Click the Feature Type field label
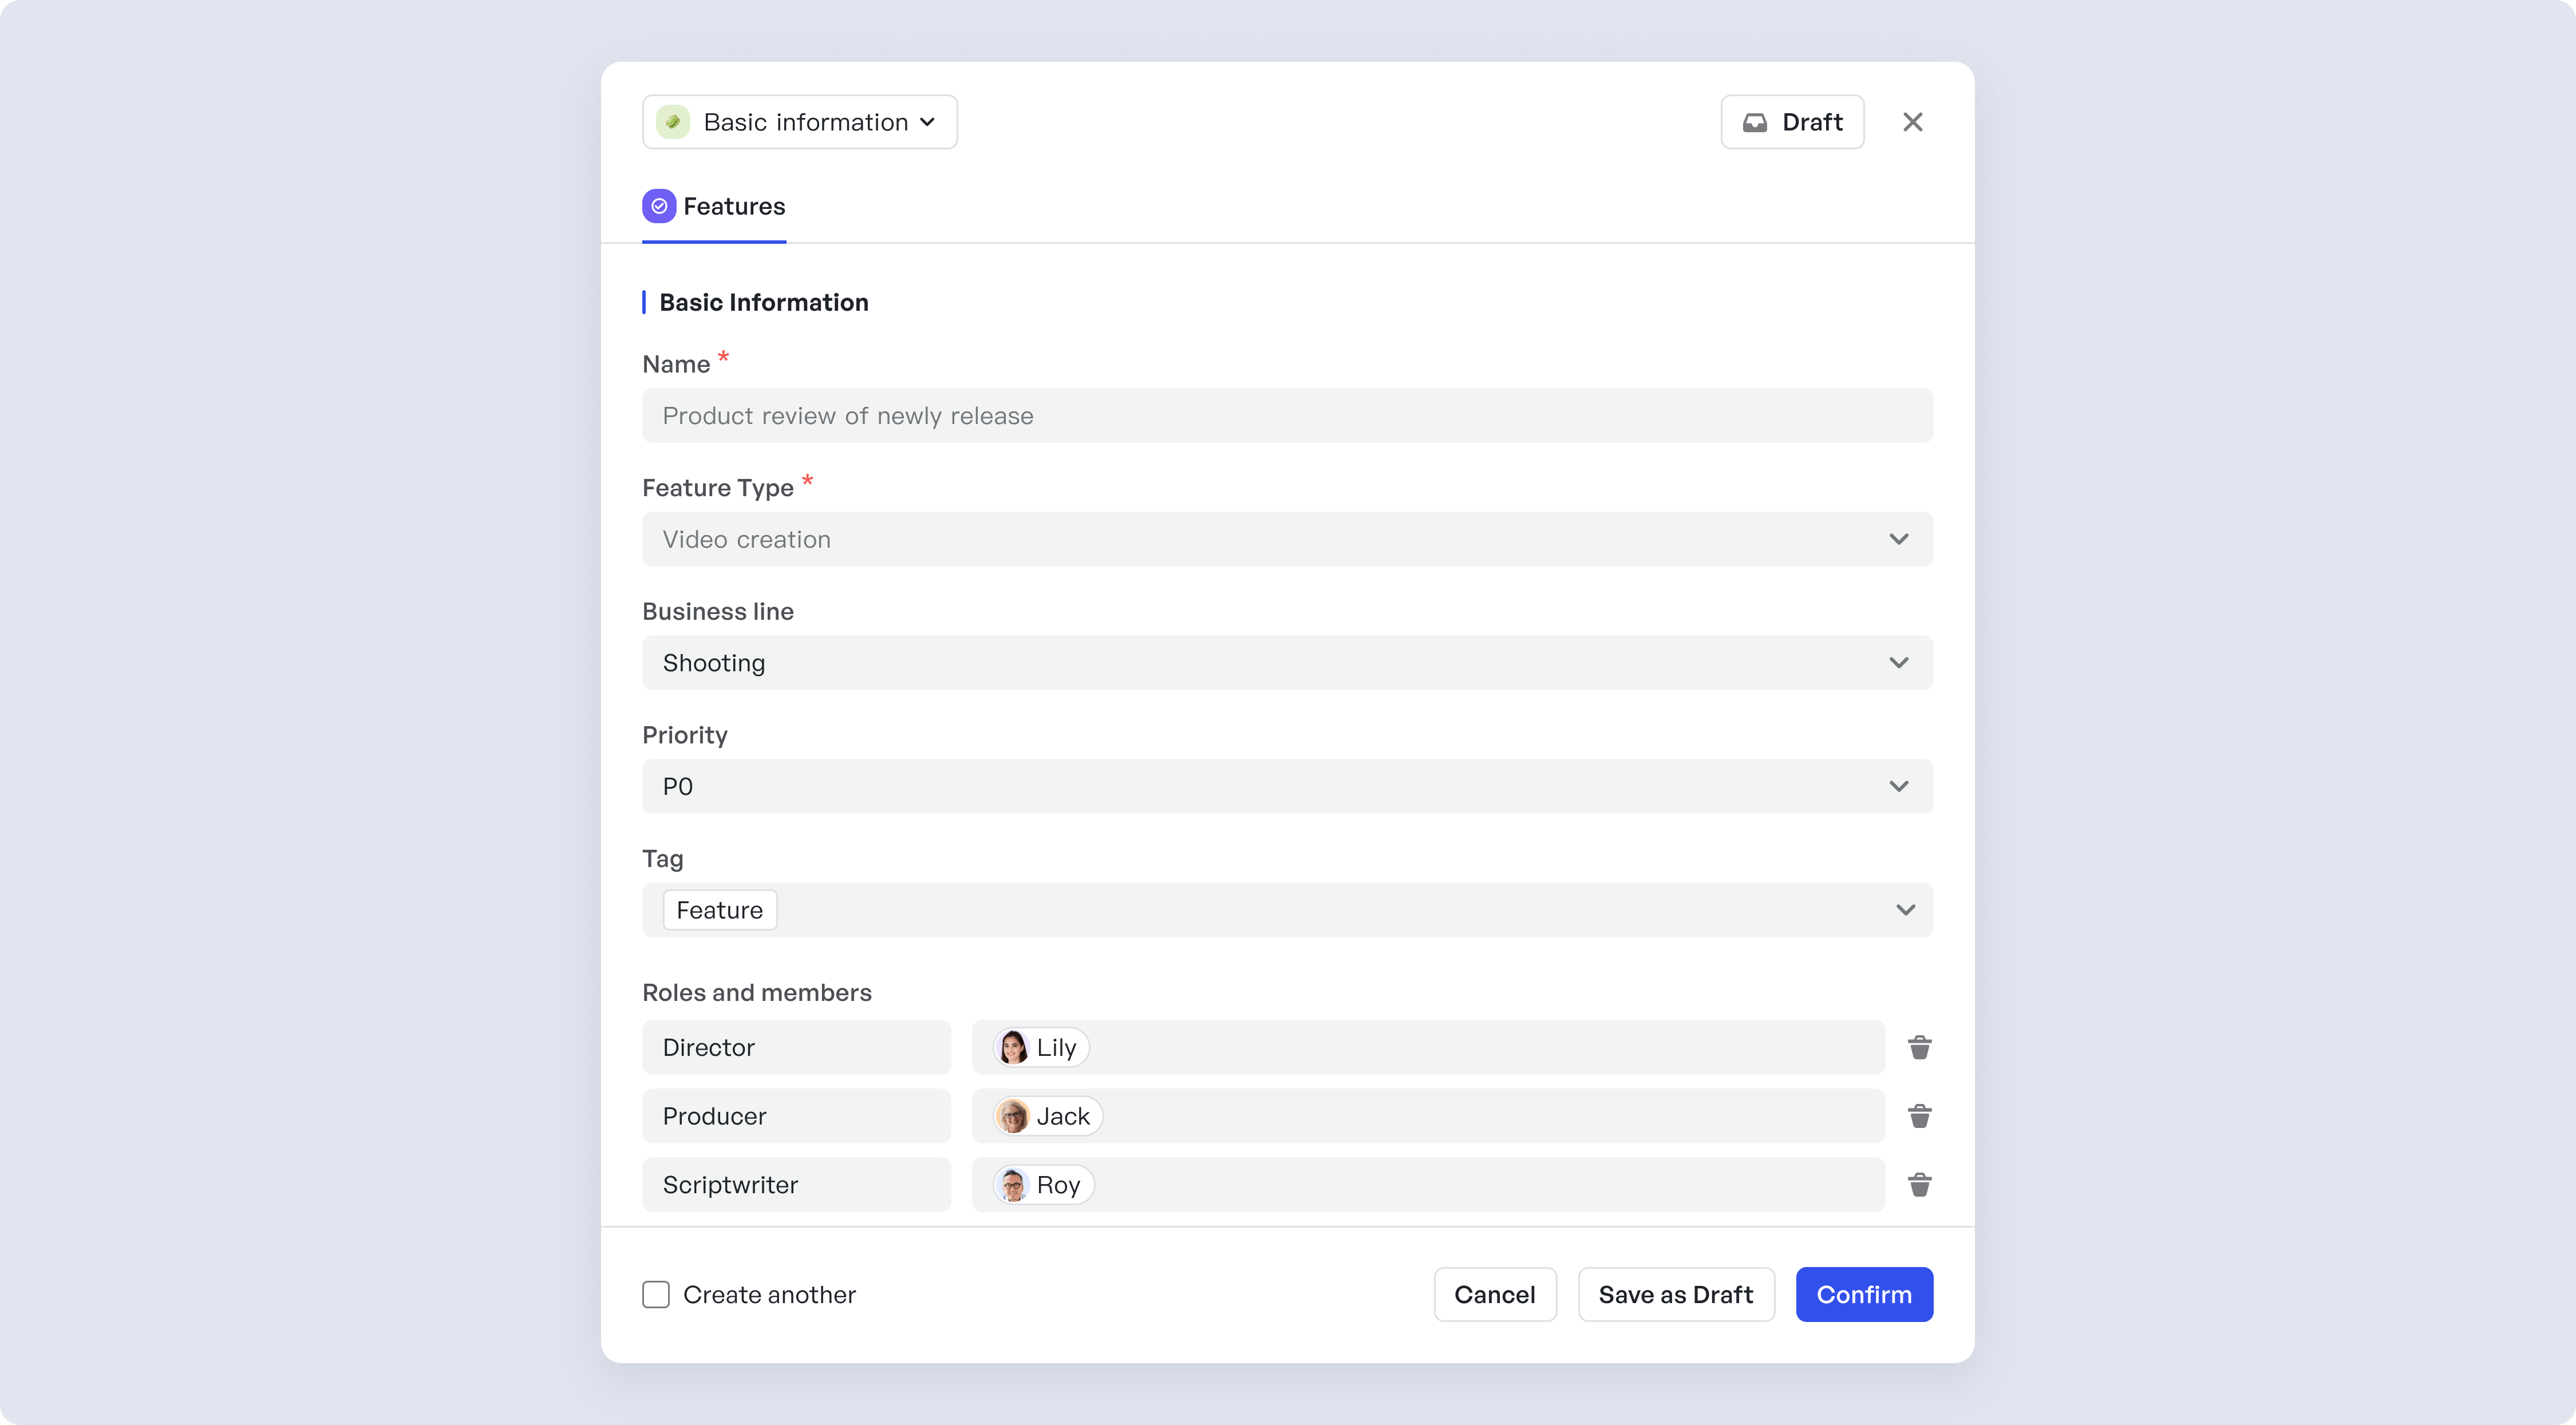Viewport: 2576px width, 1425px height. coord(718,488)
